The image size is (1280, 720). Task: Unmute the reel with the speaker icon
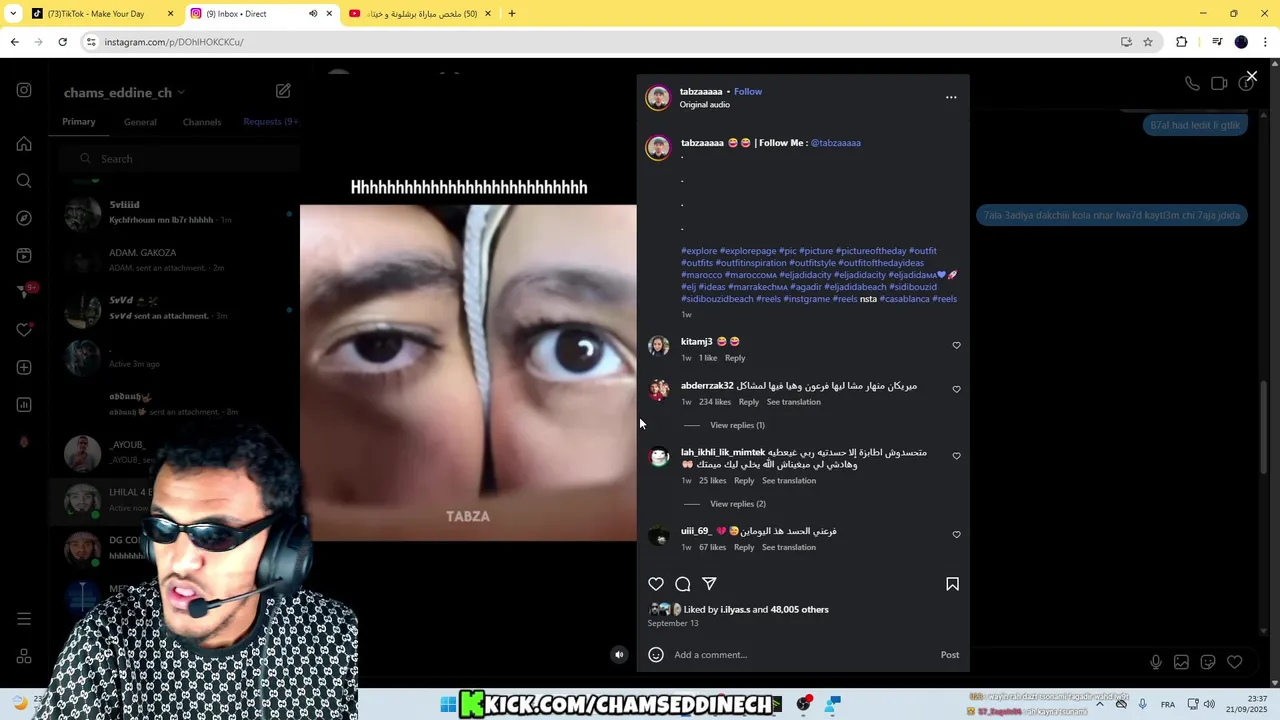click(619, 655)
